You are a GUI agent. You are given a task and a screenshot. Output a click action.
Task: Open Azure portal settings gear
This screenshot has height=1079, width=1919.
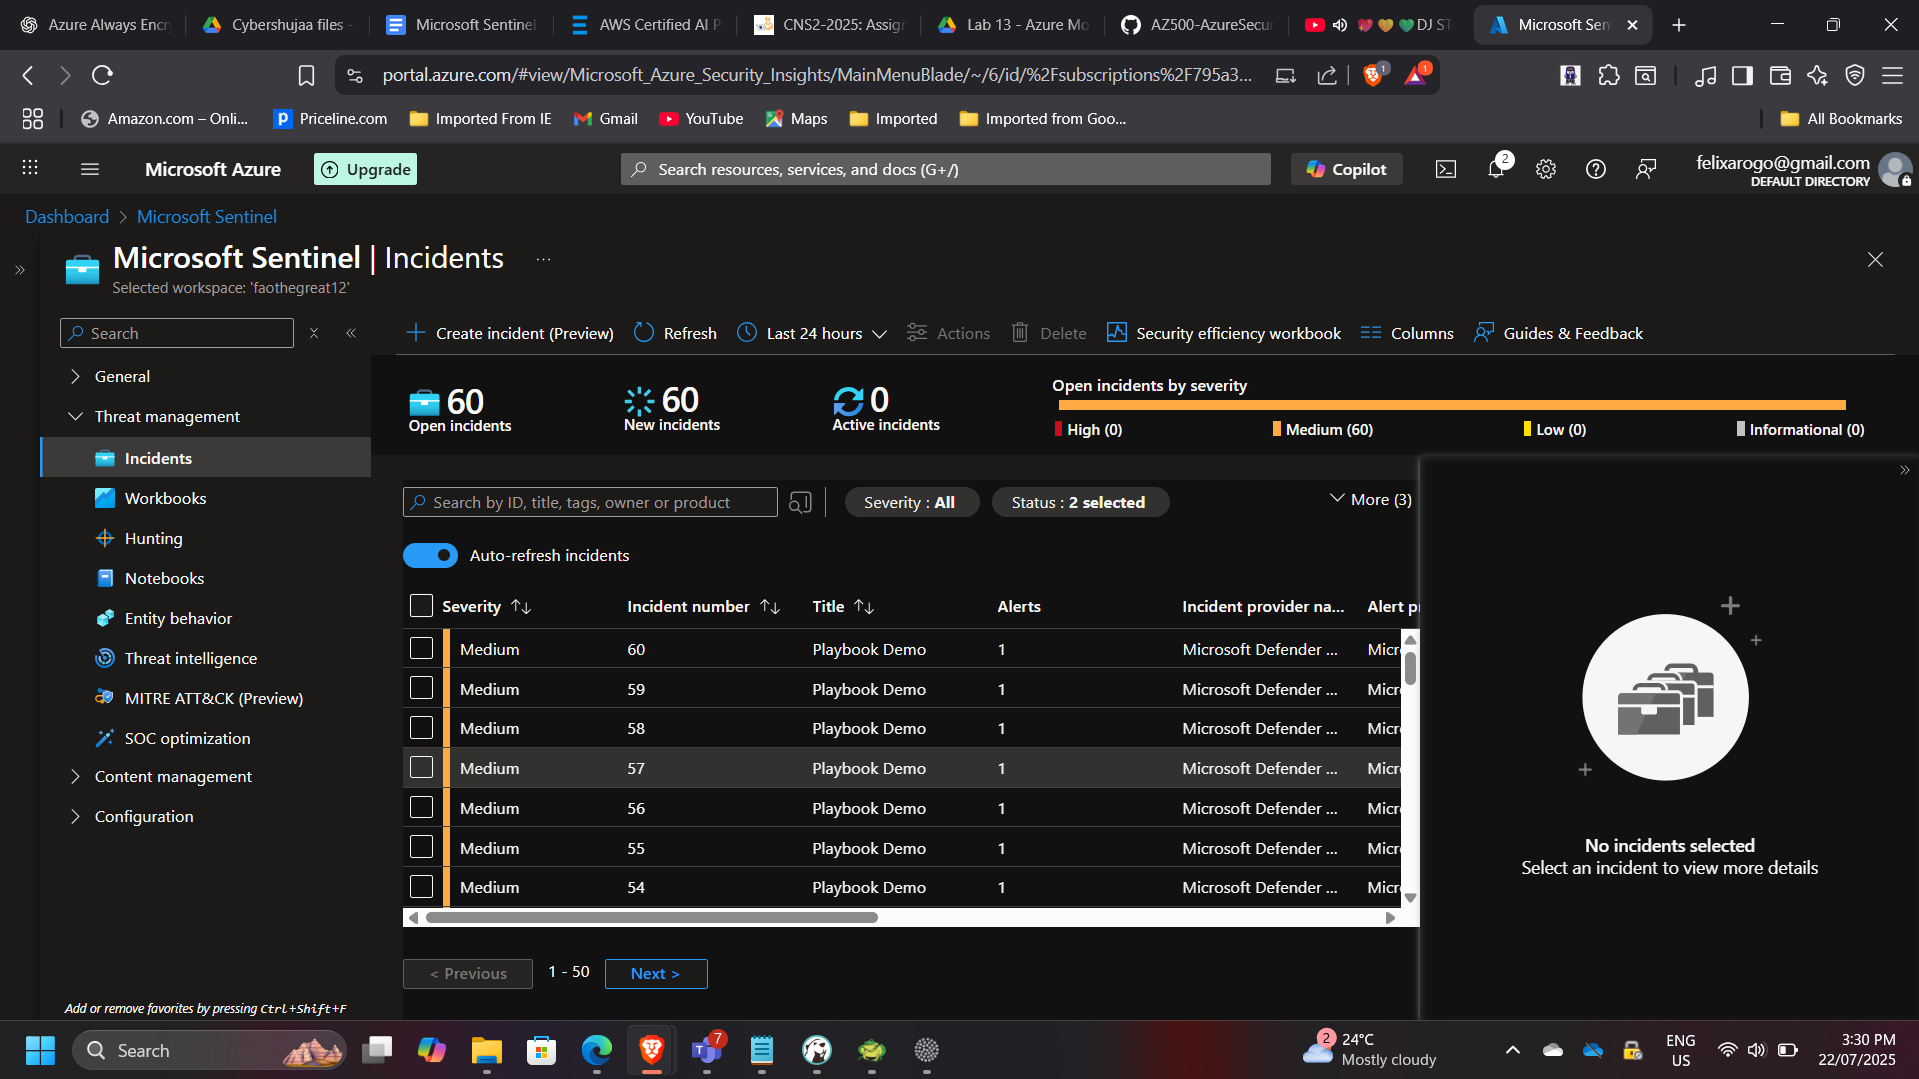tap(1546, 169)
